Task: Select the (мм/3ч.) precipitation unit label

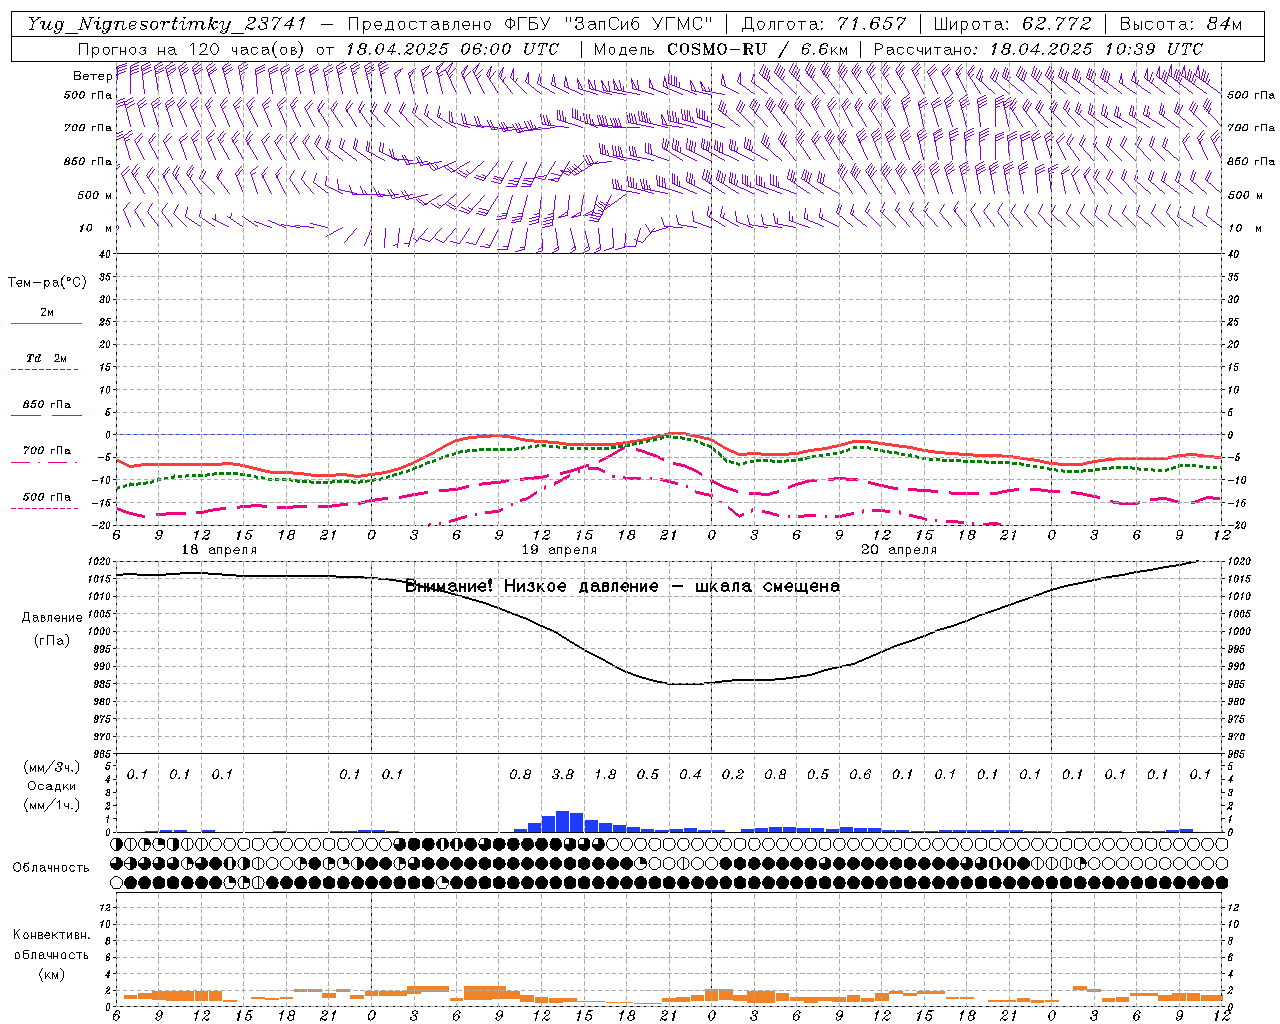Action: [x=50, y=767]
